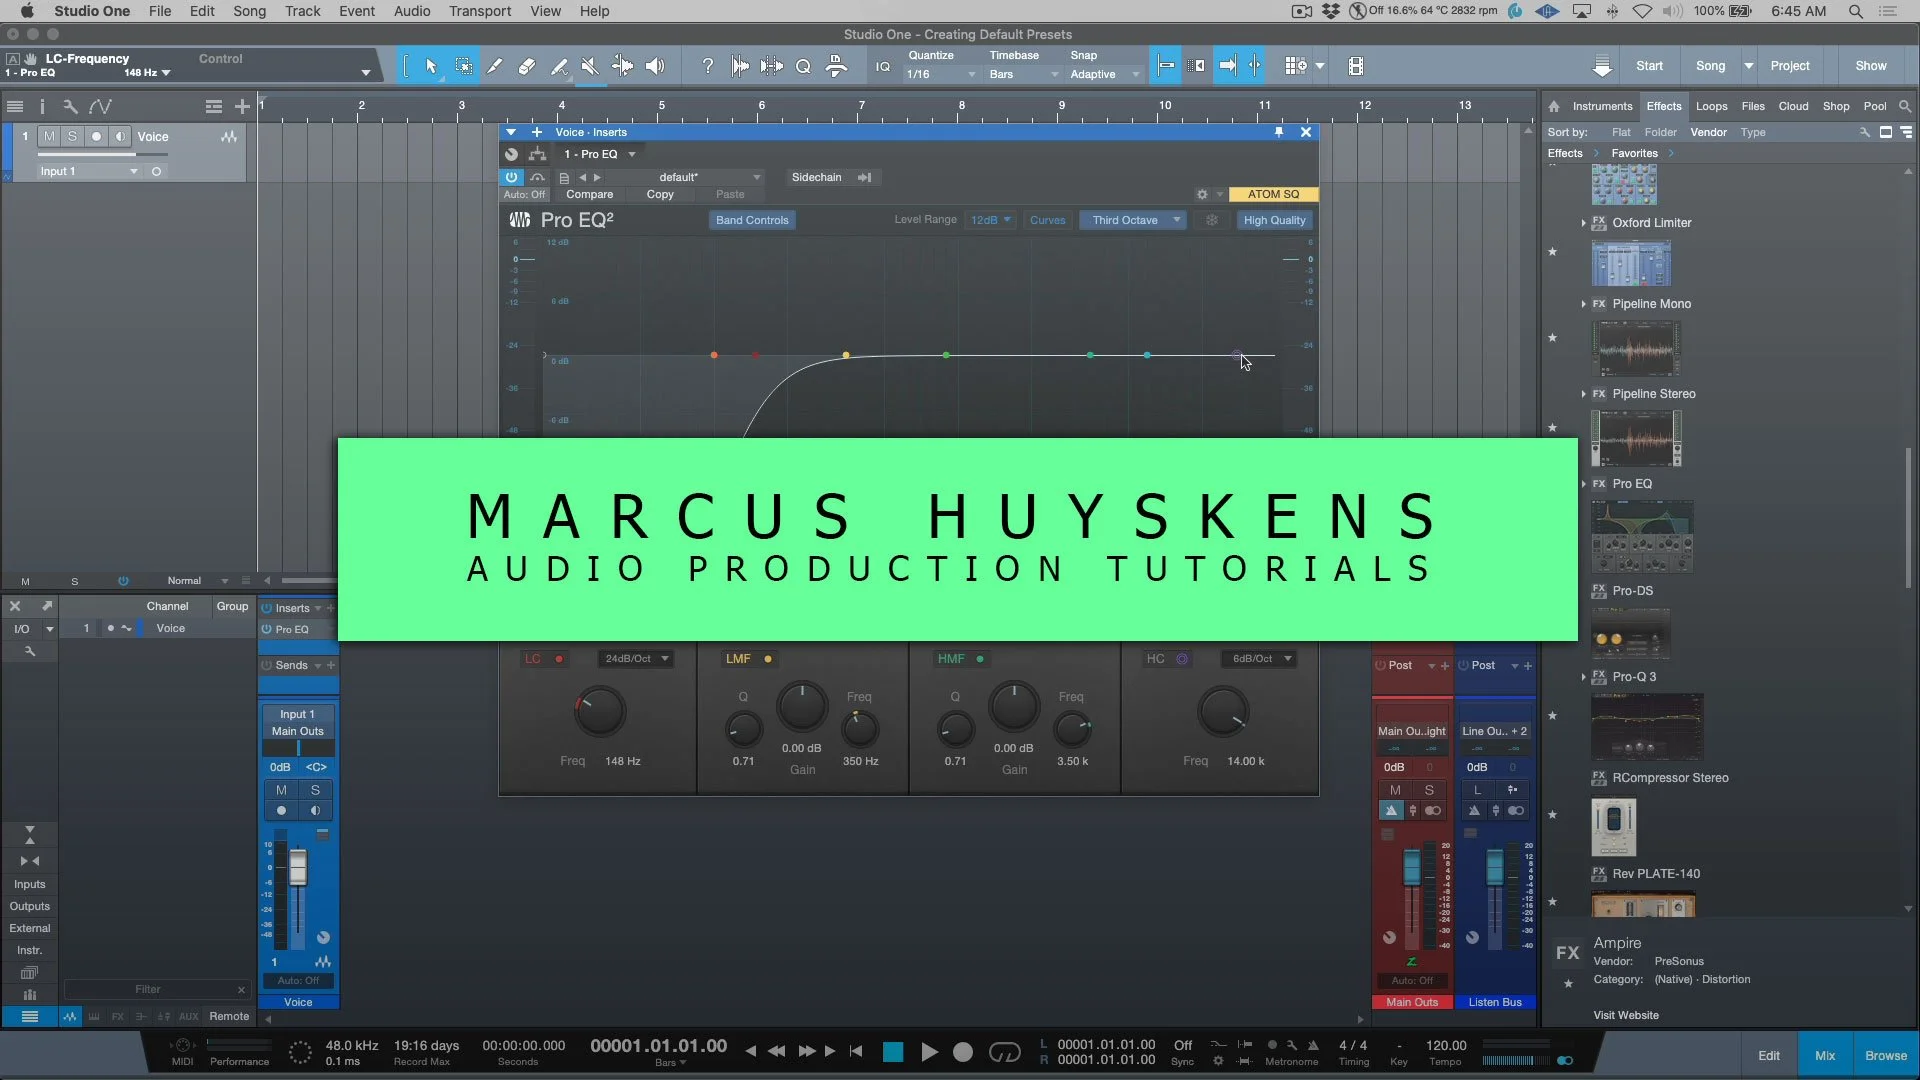This screenshot has height=1080, width=1920.
Task: Select the Listen (speaker) tool
Action: point(655,66)
